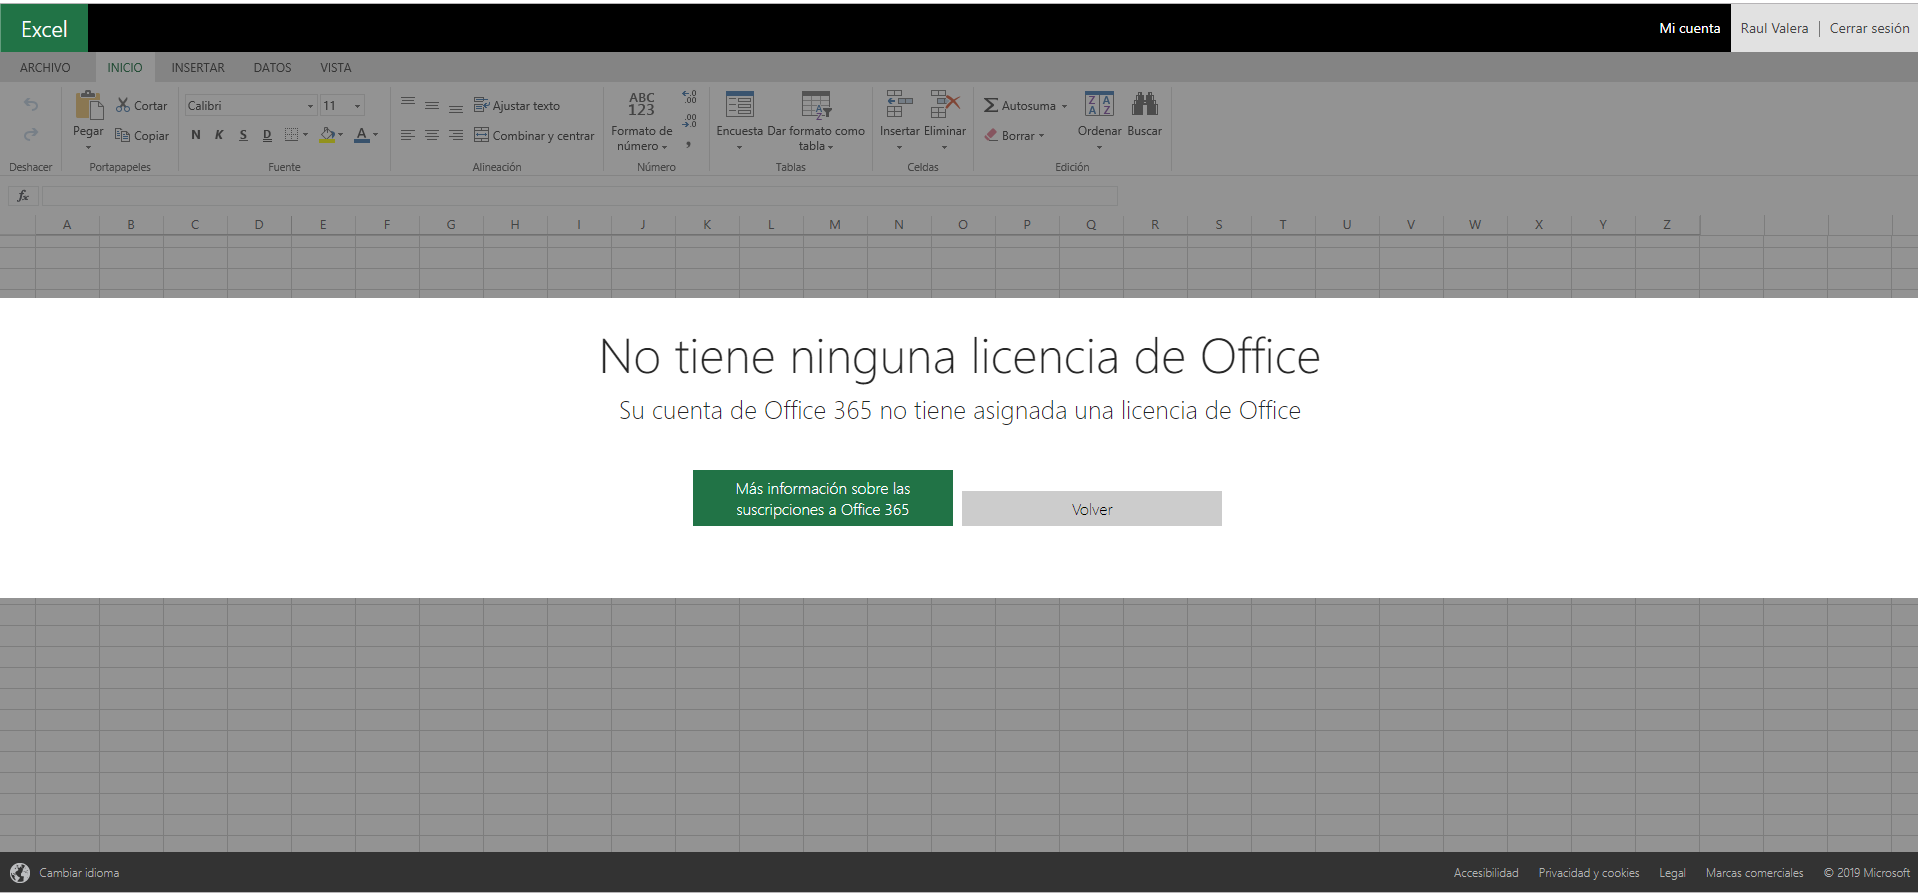Viewport: 1918px width, 895px height.
Task: Select column A header
Action: [x=67, y=225]
